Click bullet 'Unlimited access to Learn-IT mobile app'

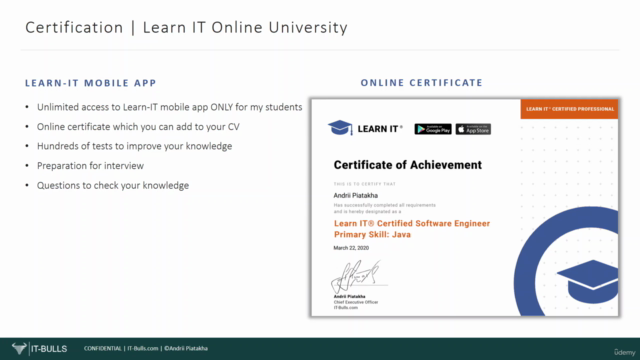tap(169, 107)
